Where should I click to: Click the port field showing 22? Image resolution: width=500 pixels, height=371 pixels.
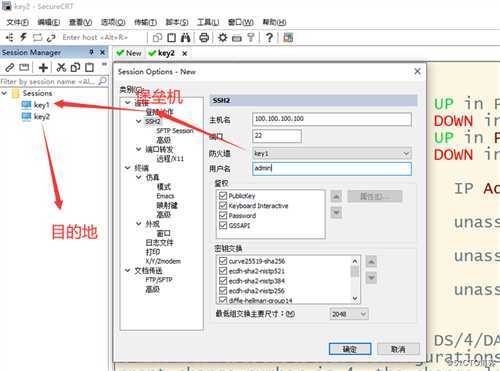tap(277, 136)
